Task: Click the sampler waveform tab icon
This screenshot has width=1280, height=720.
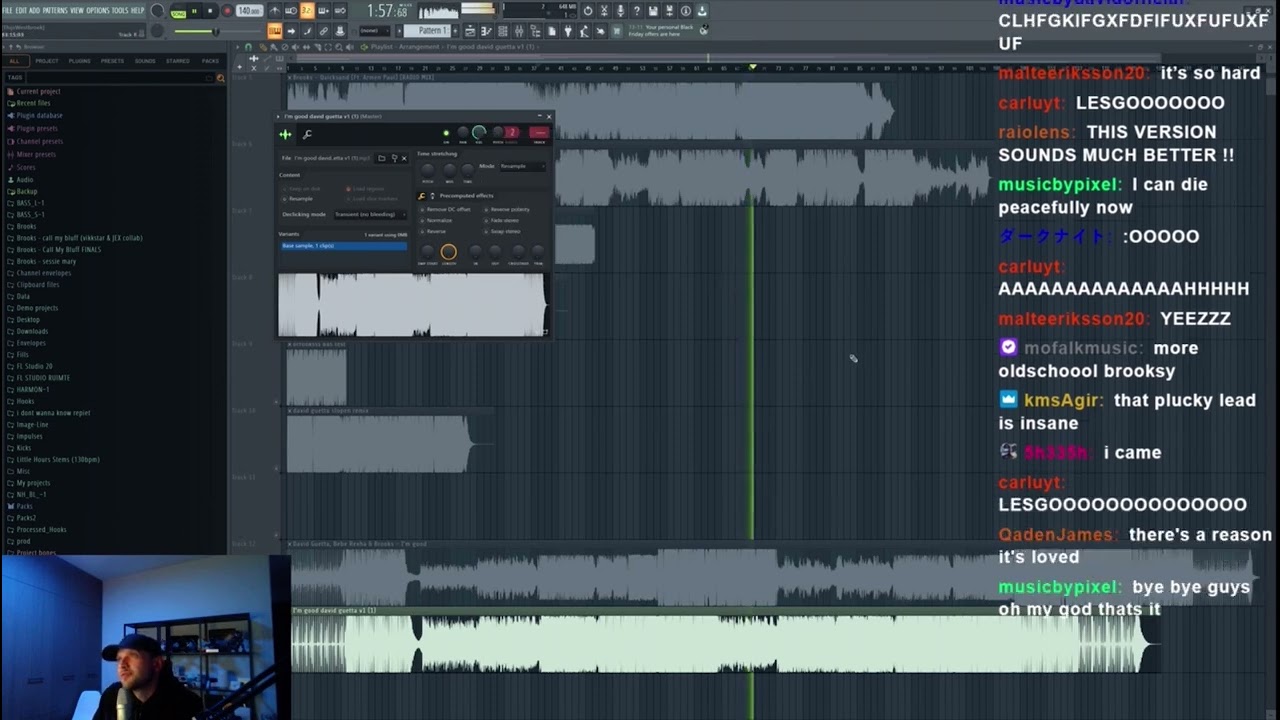Action: (285, 134)
